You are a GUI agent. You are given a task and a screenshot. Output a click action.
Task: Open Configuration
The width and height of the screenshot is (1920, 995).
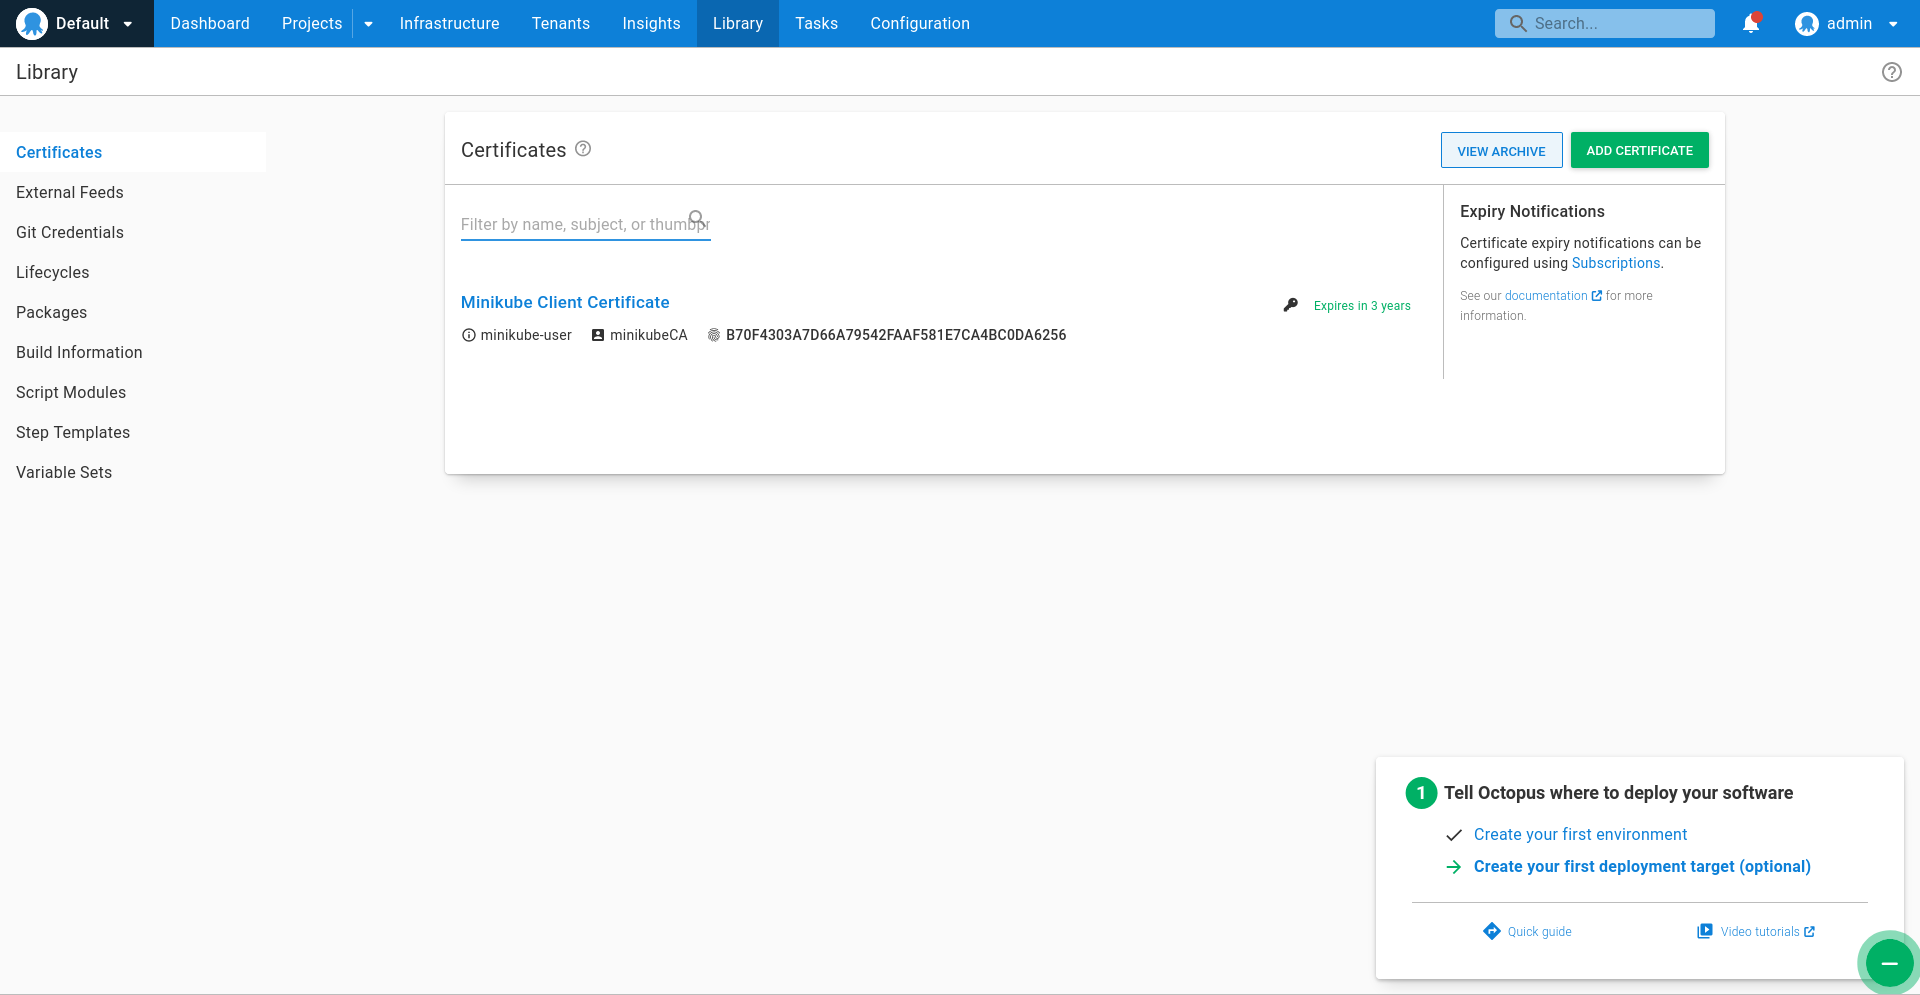[x=920, y=23]
